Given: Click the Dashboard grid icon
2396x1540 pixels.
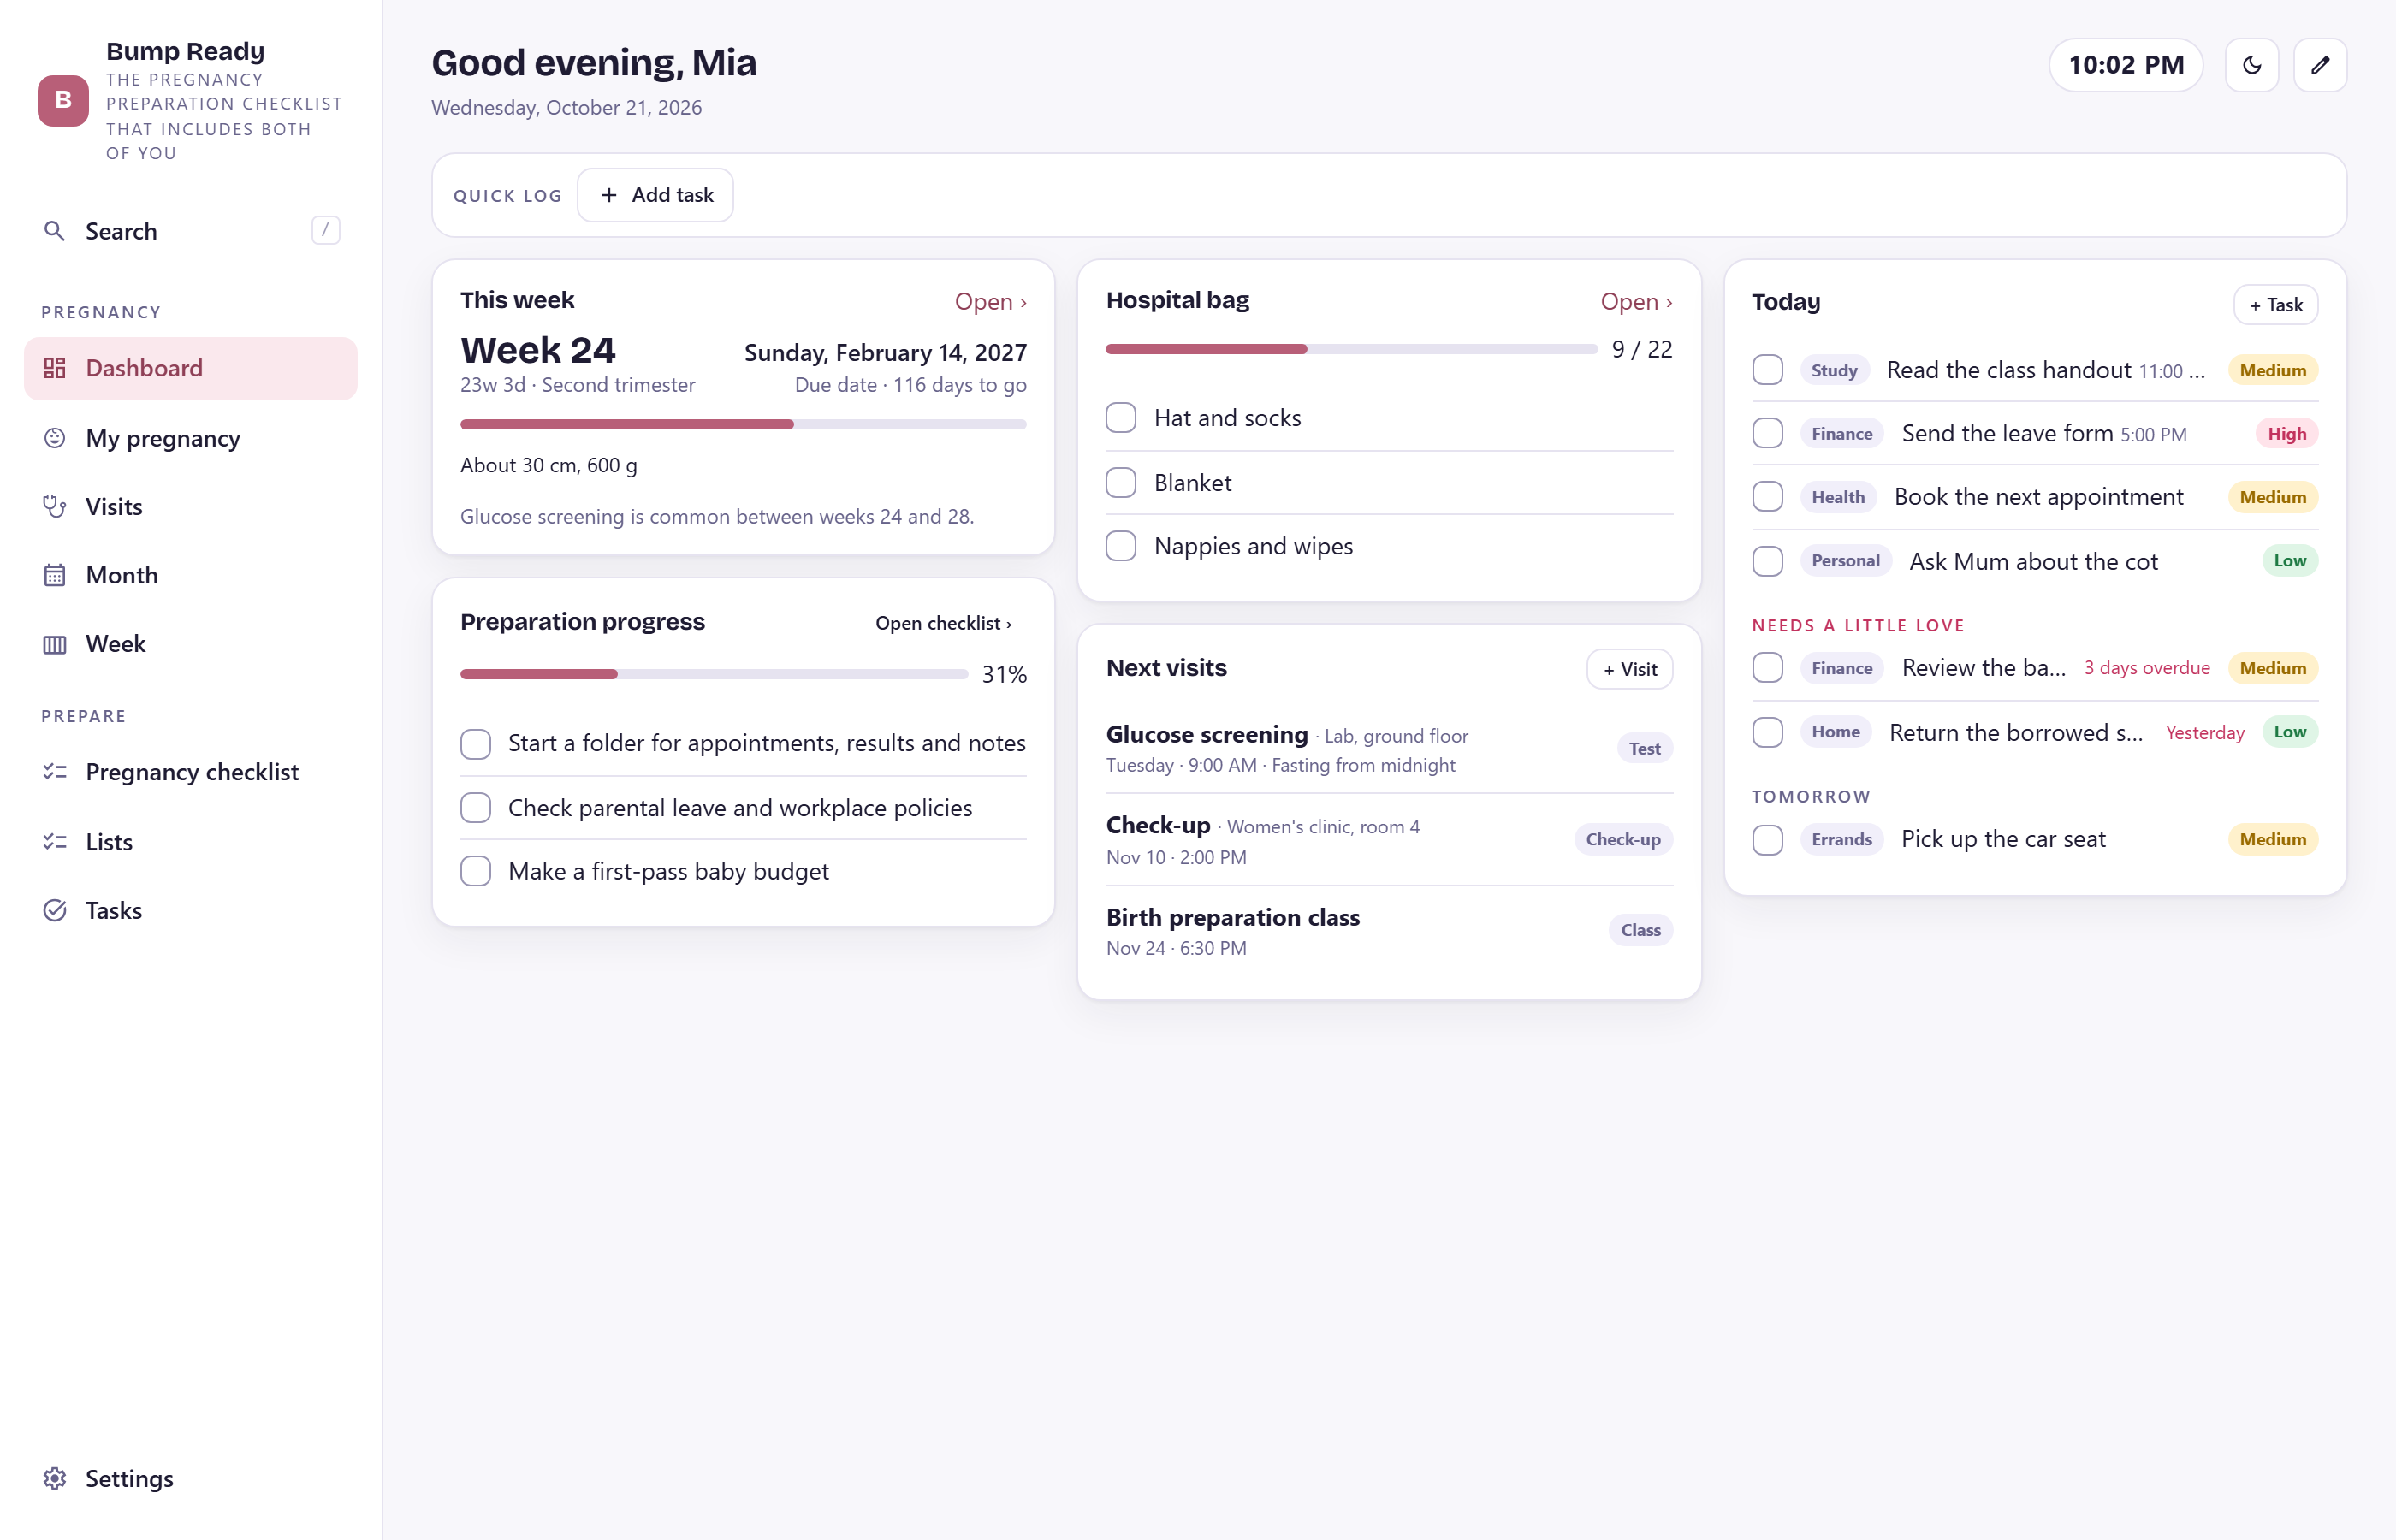Looking at the screenshot, I should 55,368.
